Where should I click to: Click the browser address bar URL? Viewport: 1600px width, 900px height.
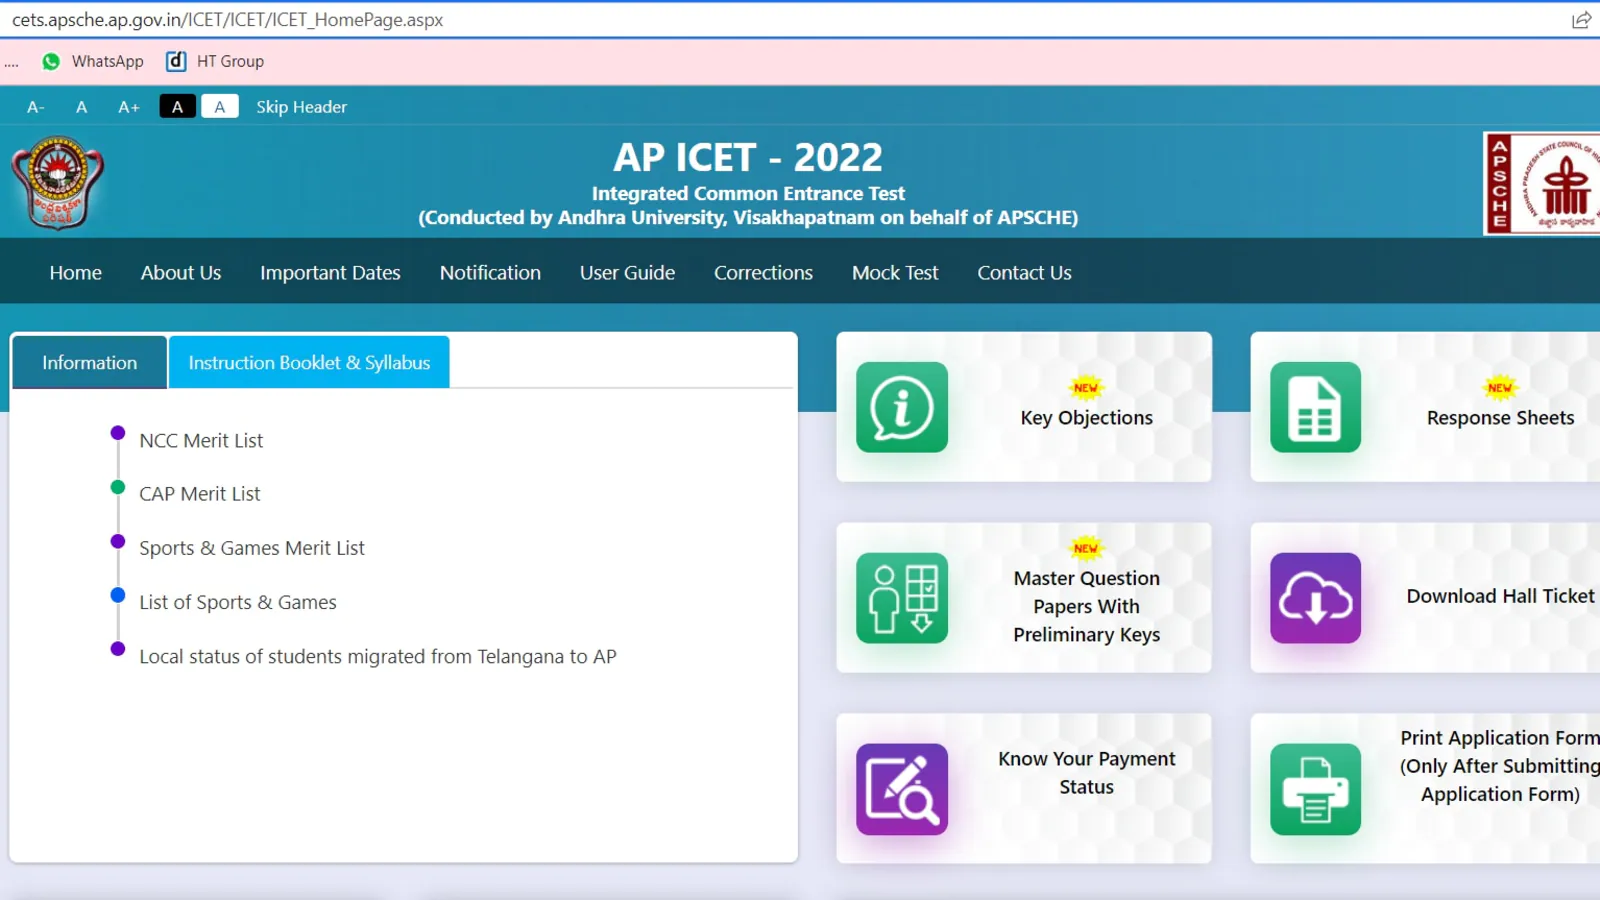(x=228, y=20)
